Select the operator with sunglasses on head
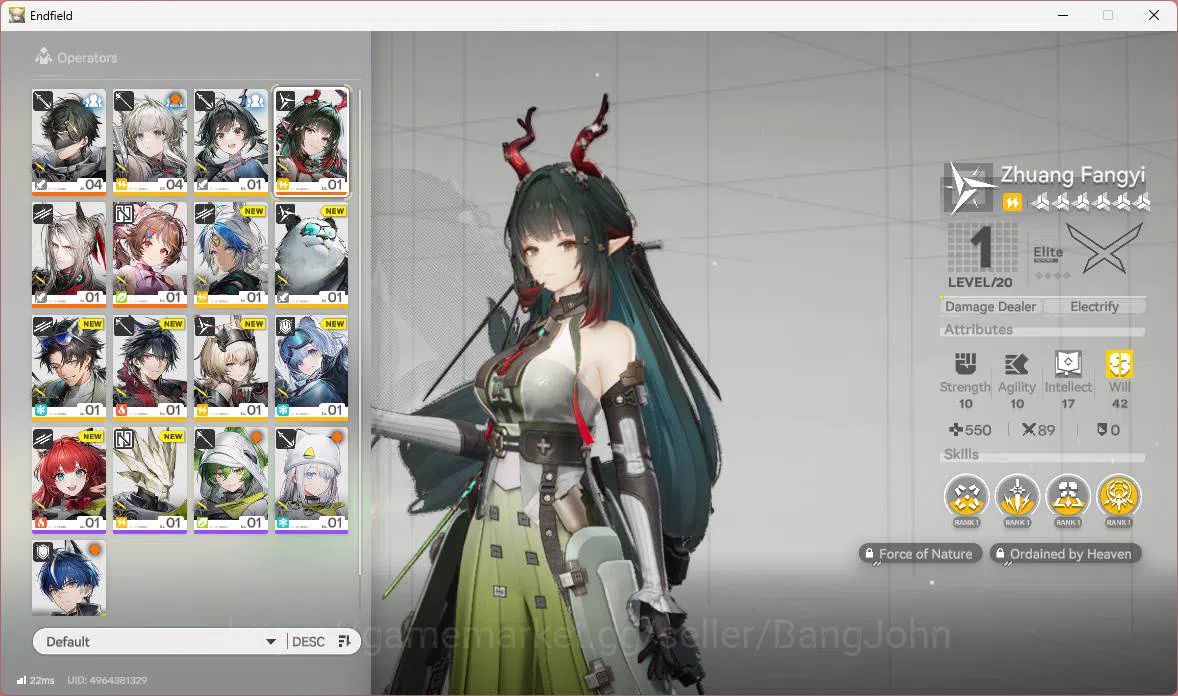 point(69,367)
